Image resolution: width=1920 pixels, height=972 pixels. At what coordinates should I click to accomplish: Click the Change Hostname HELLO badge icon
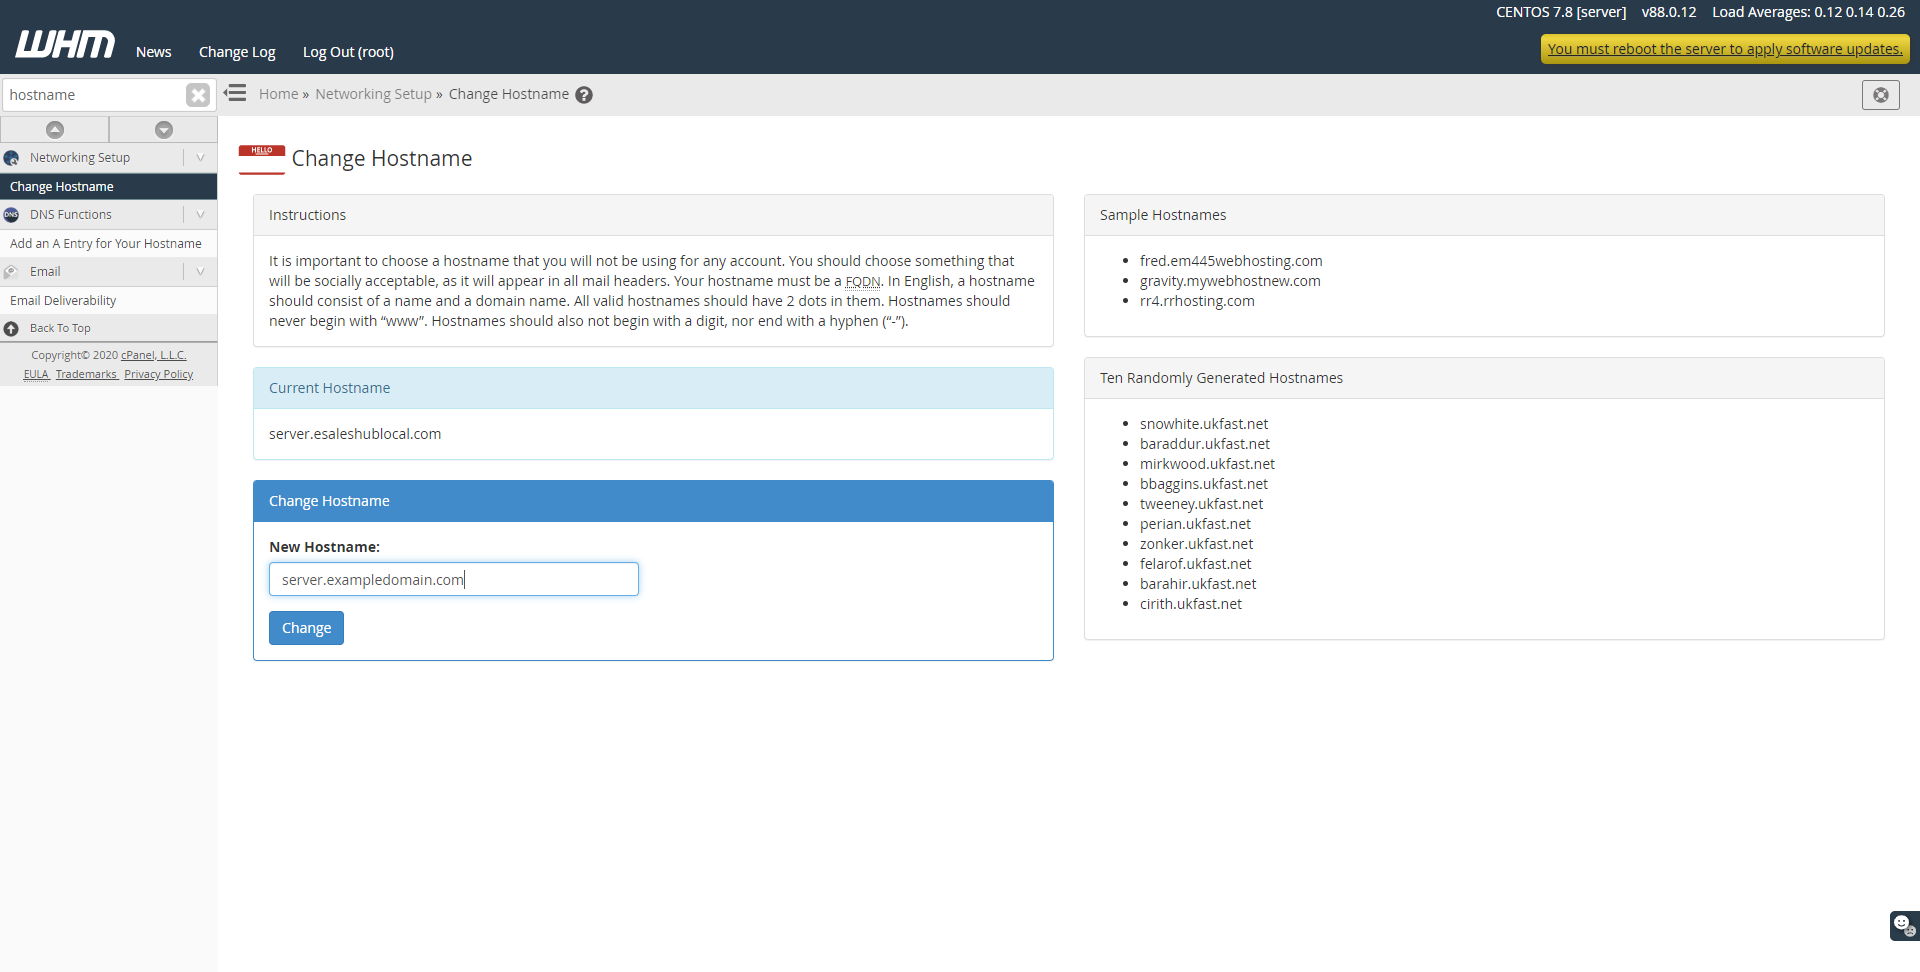coord(262,159)
